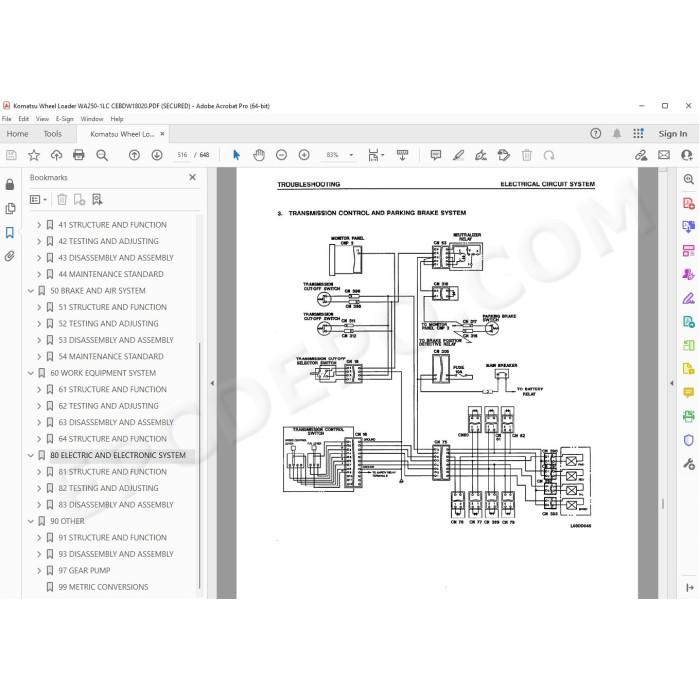The height and width of the screenshot is (700, 700).
Task: Activate the Hand pan tool
Action: tap(259, 155)
